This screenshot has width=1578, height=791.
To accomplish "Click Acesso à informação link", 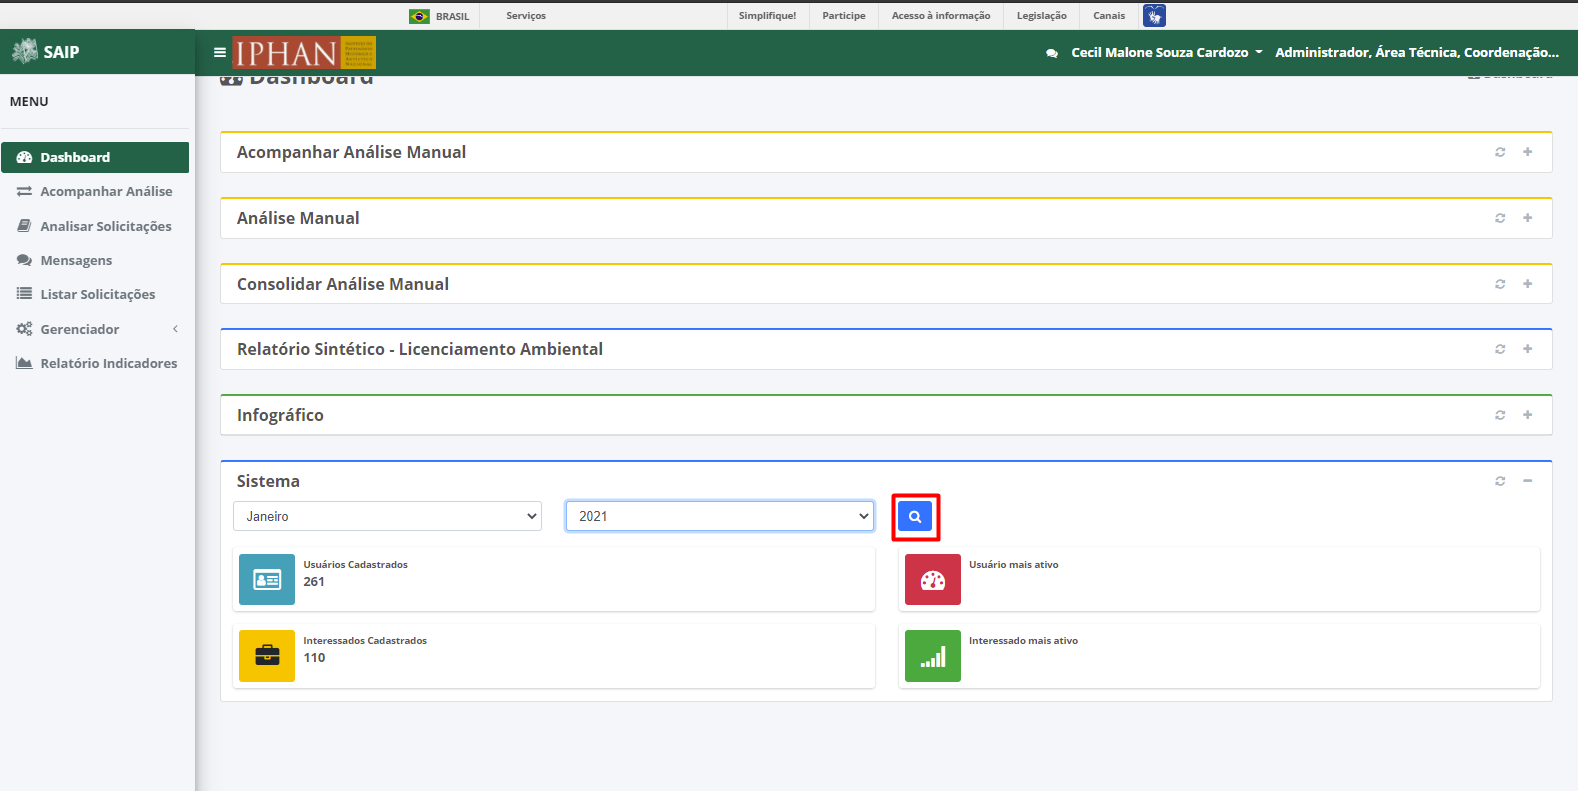I will tap(941, 16).
